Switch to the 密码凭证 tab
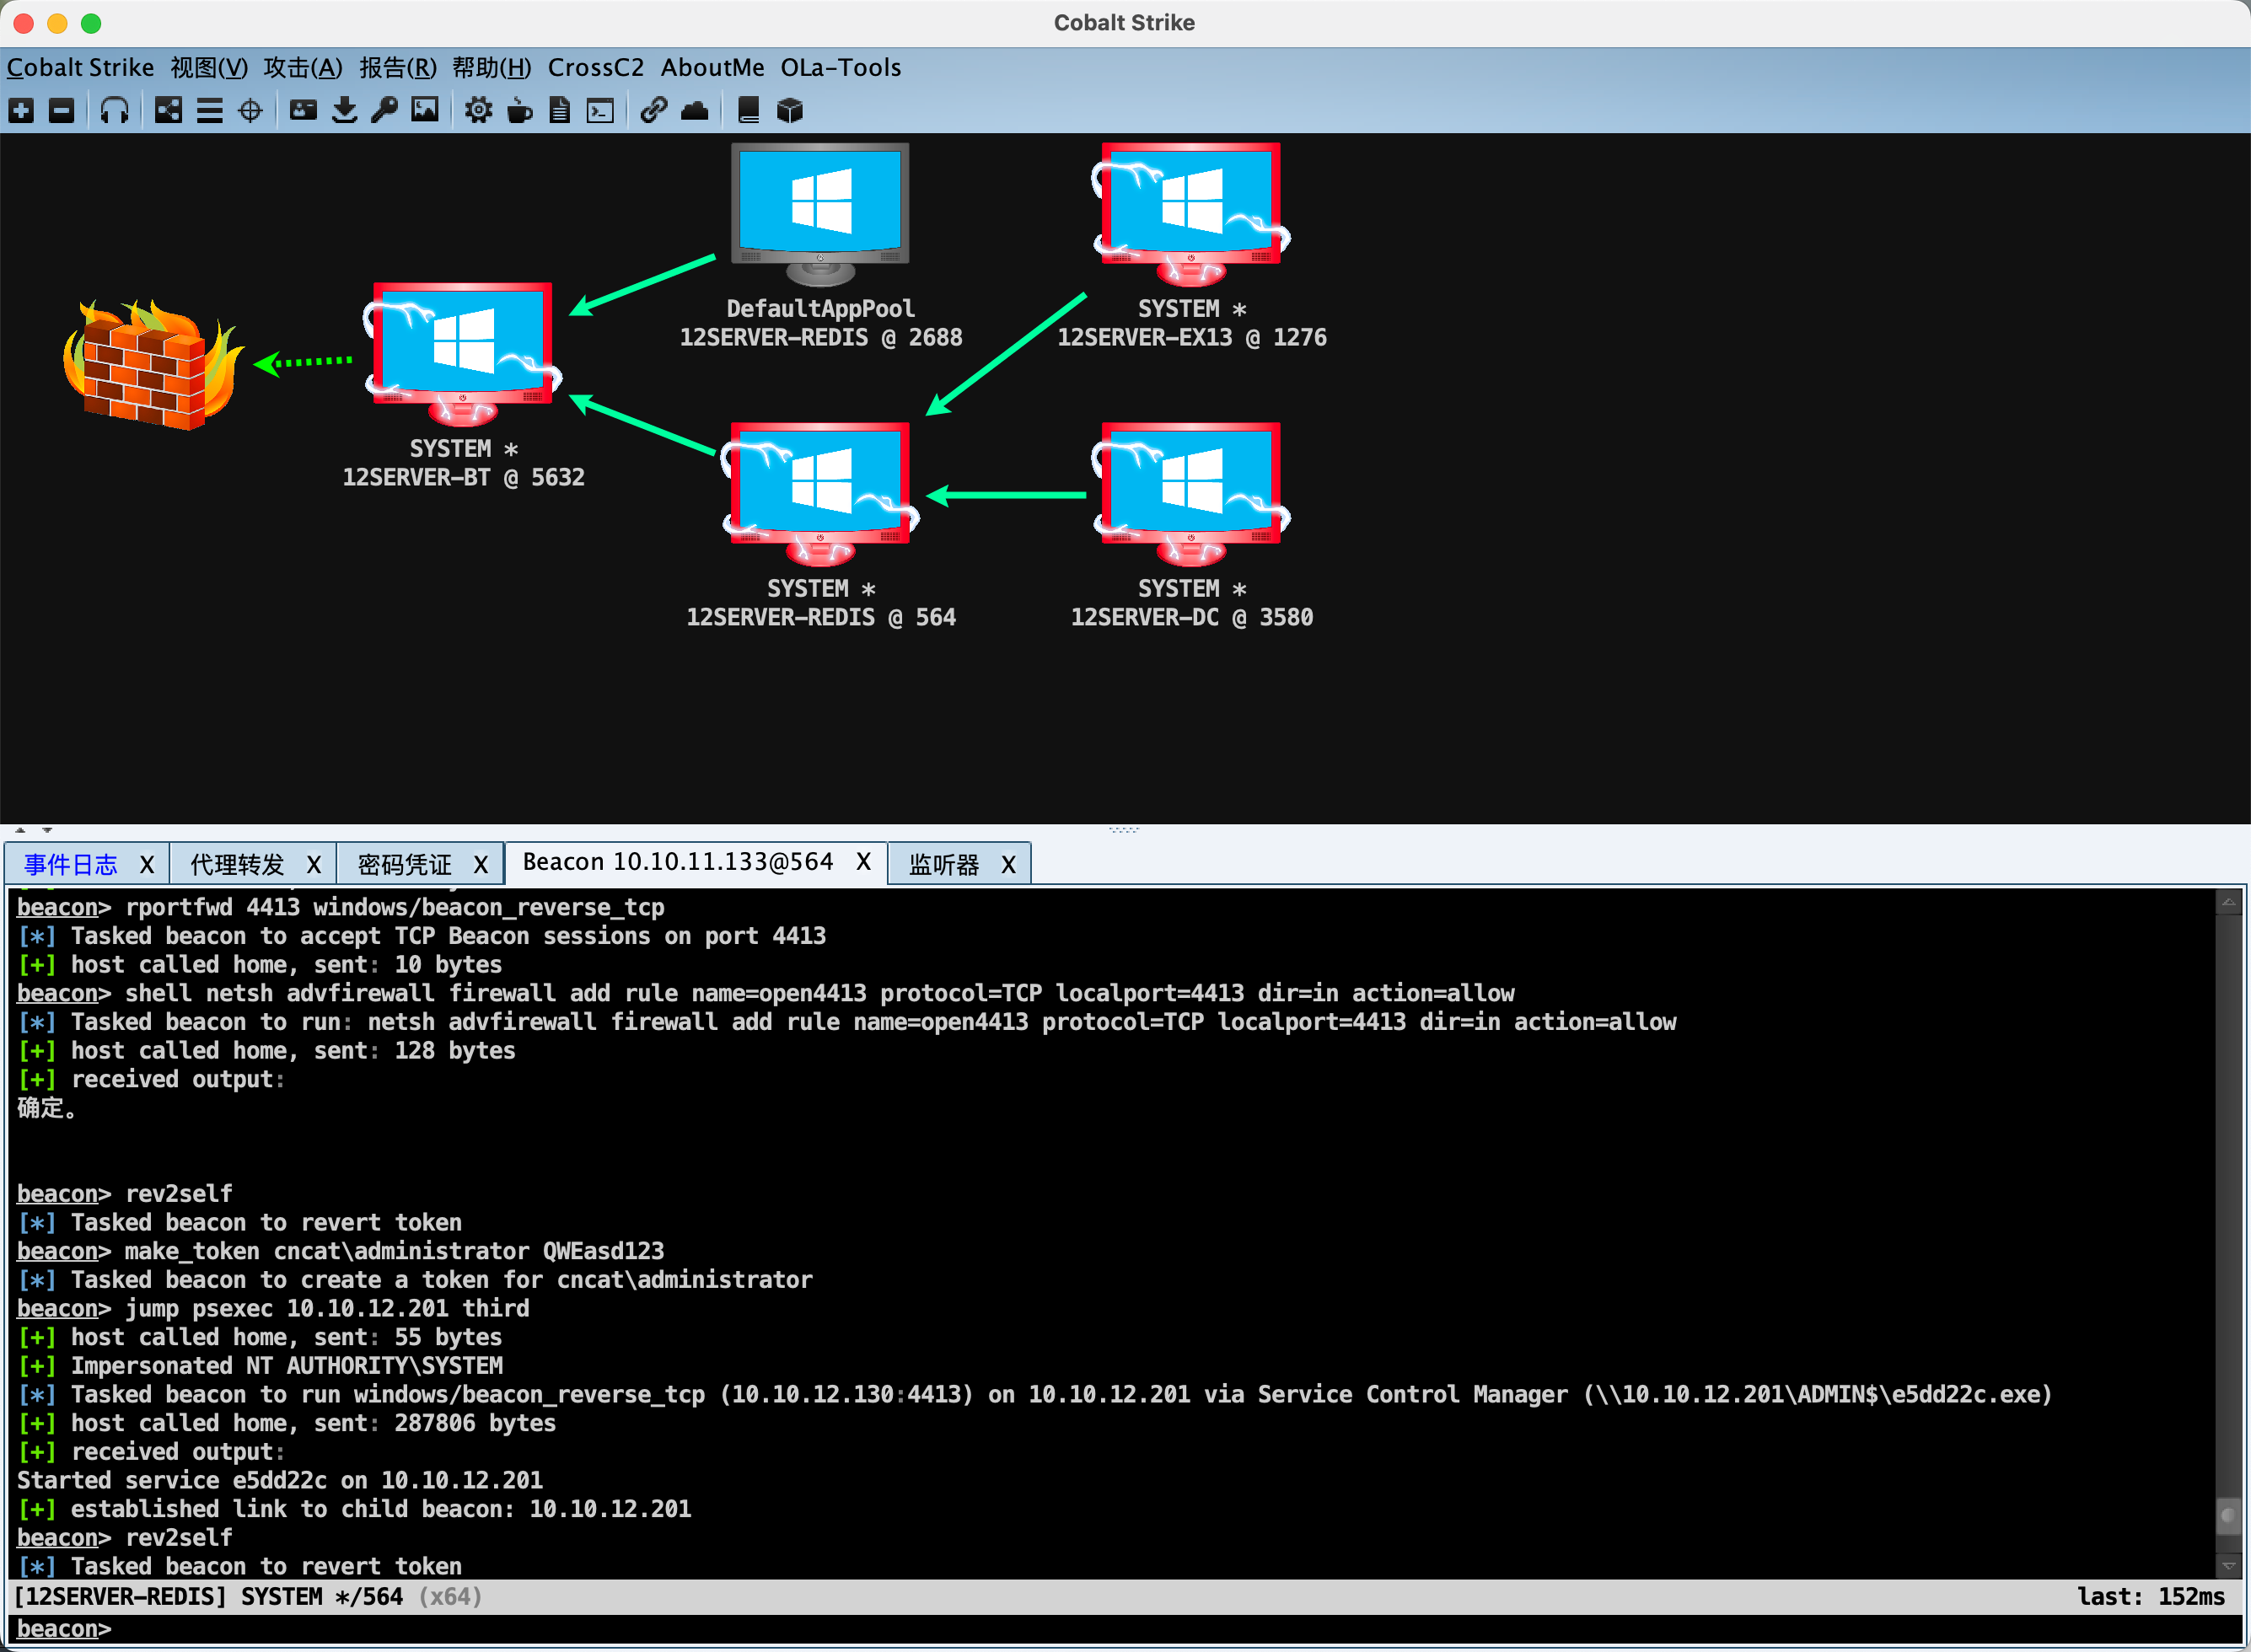Screen dimensions: 2251x1652 (x=404, y=864)
